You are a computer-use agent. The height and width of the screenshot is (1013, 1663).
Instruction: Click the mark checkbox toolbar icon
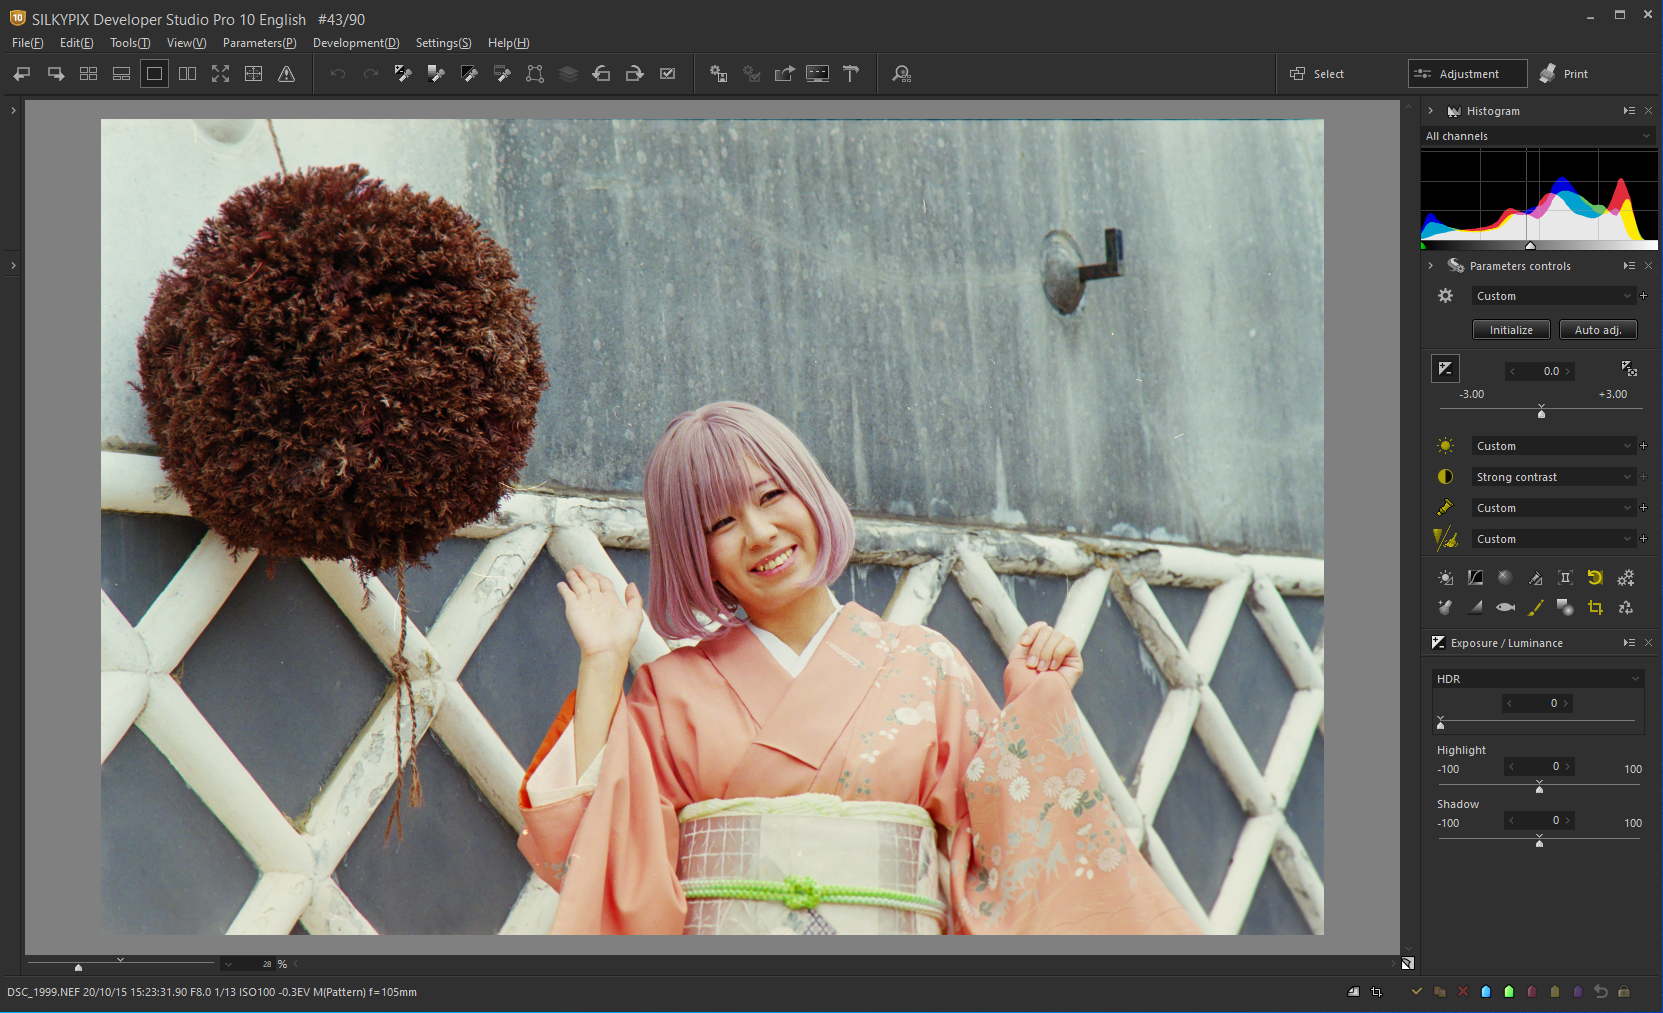[x=668, y=74]
